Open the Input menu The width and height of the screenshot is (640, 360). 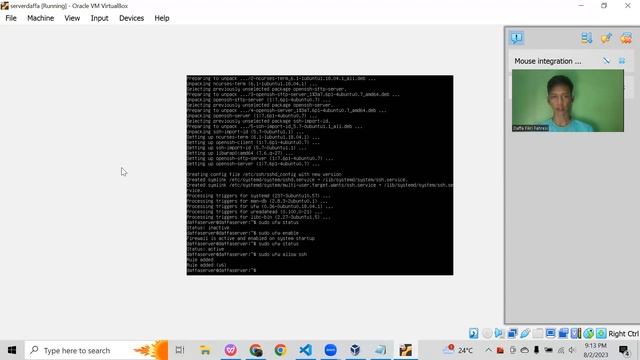point(99,18)
